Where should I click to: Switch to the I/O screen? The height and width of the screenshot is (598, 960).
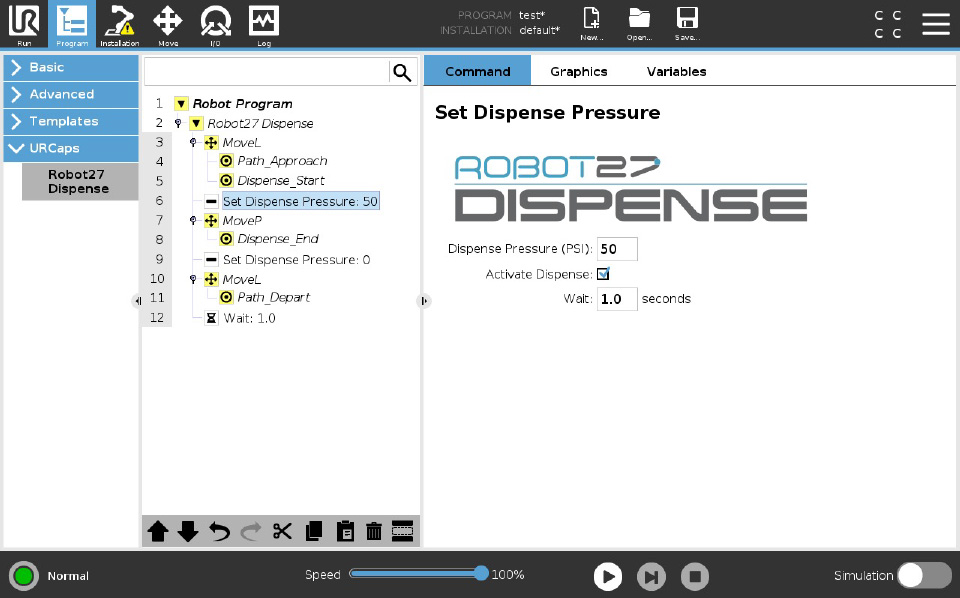coord(215,24)
